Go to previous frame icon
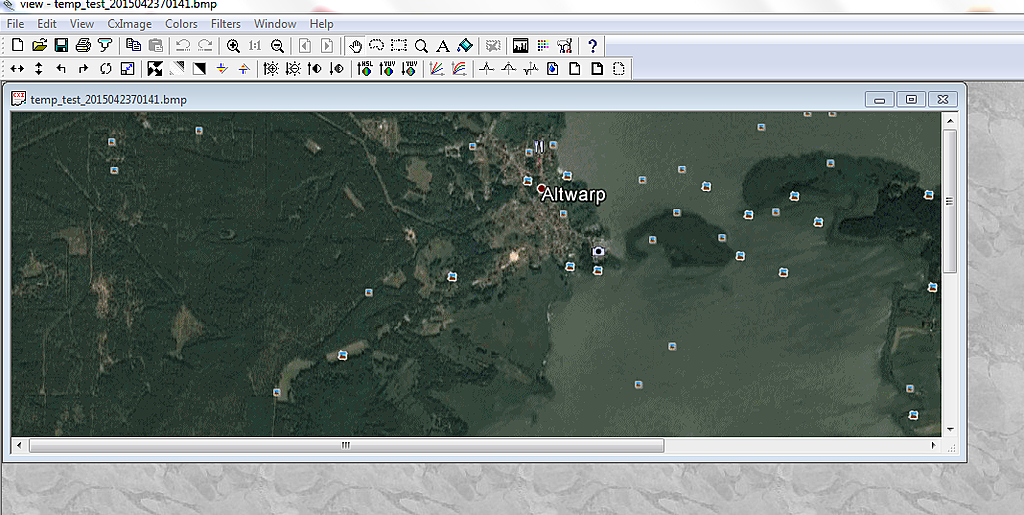 click(305, 46)
